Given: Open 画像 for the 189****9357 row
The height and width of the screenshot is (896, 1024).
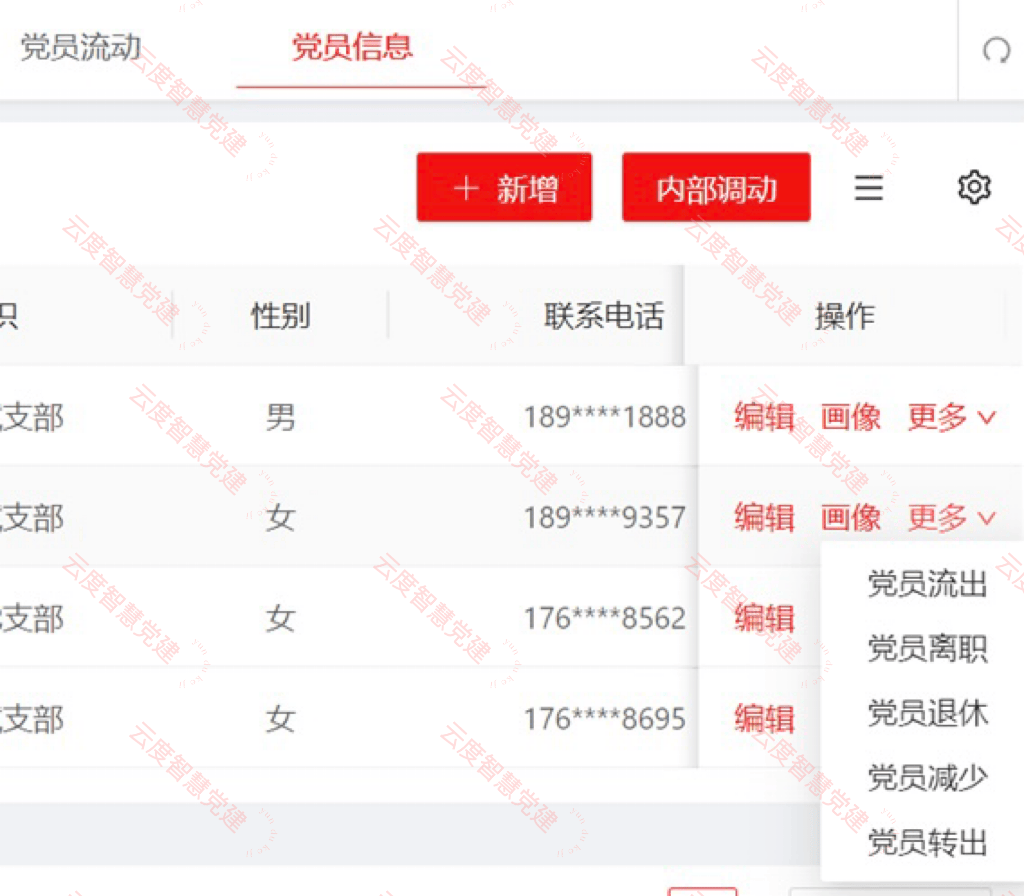Looking at the screenshot, I should tap(850, 518).
